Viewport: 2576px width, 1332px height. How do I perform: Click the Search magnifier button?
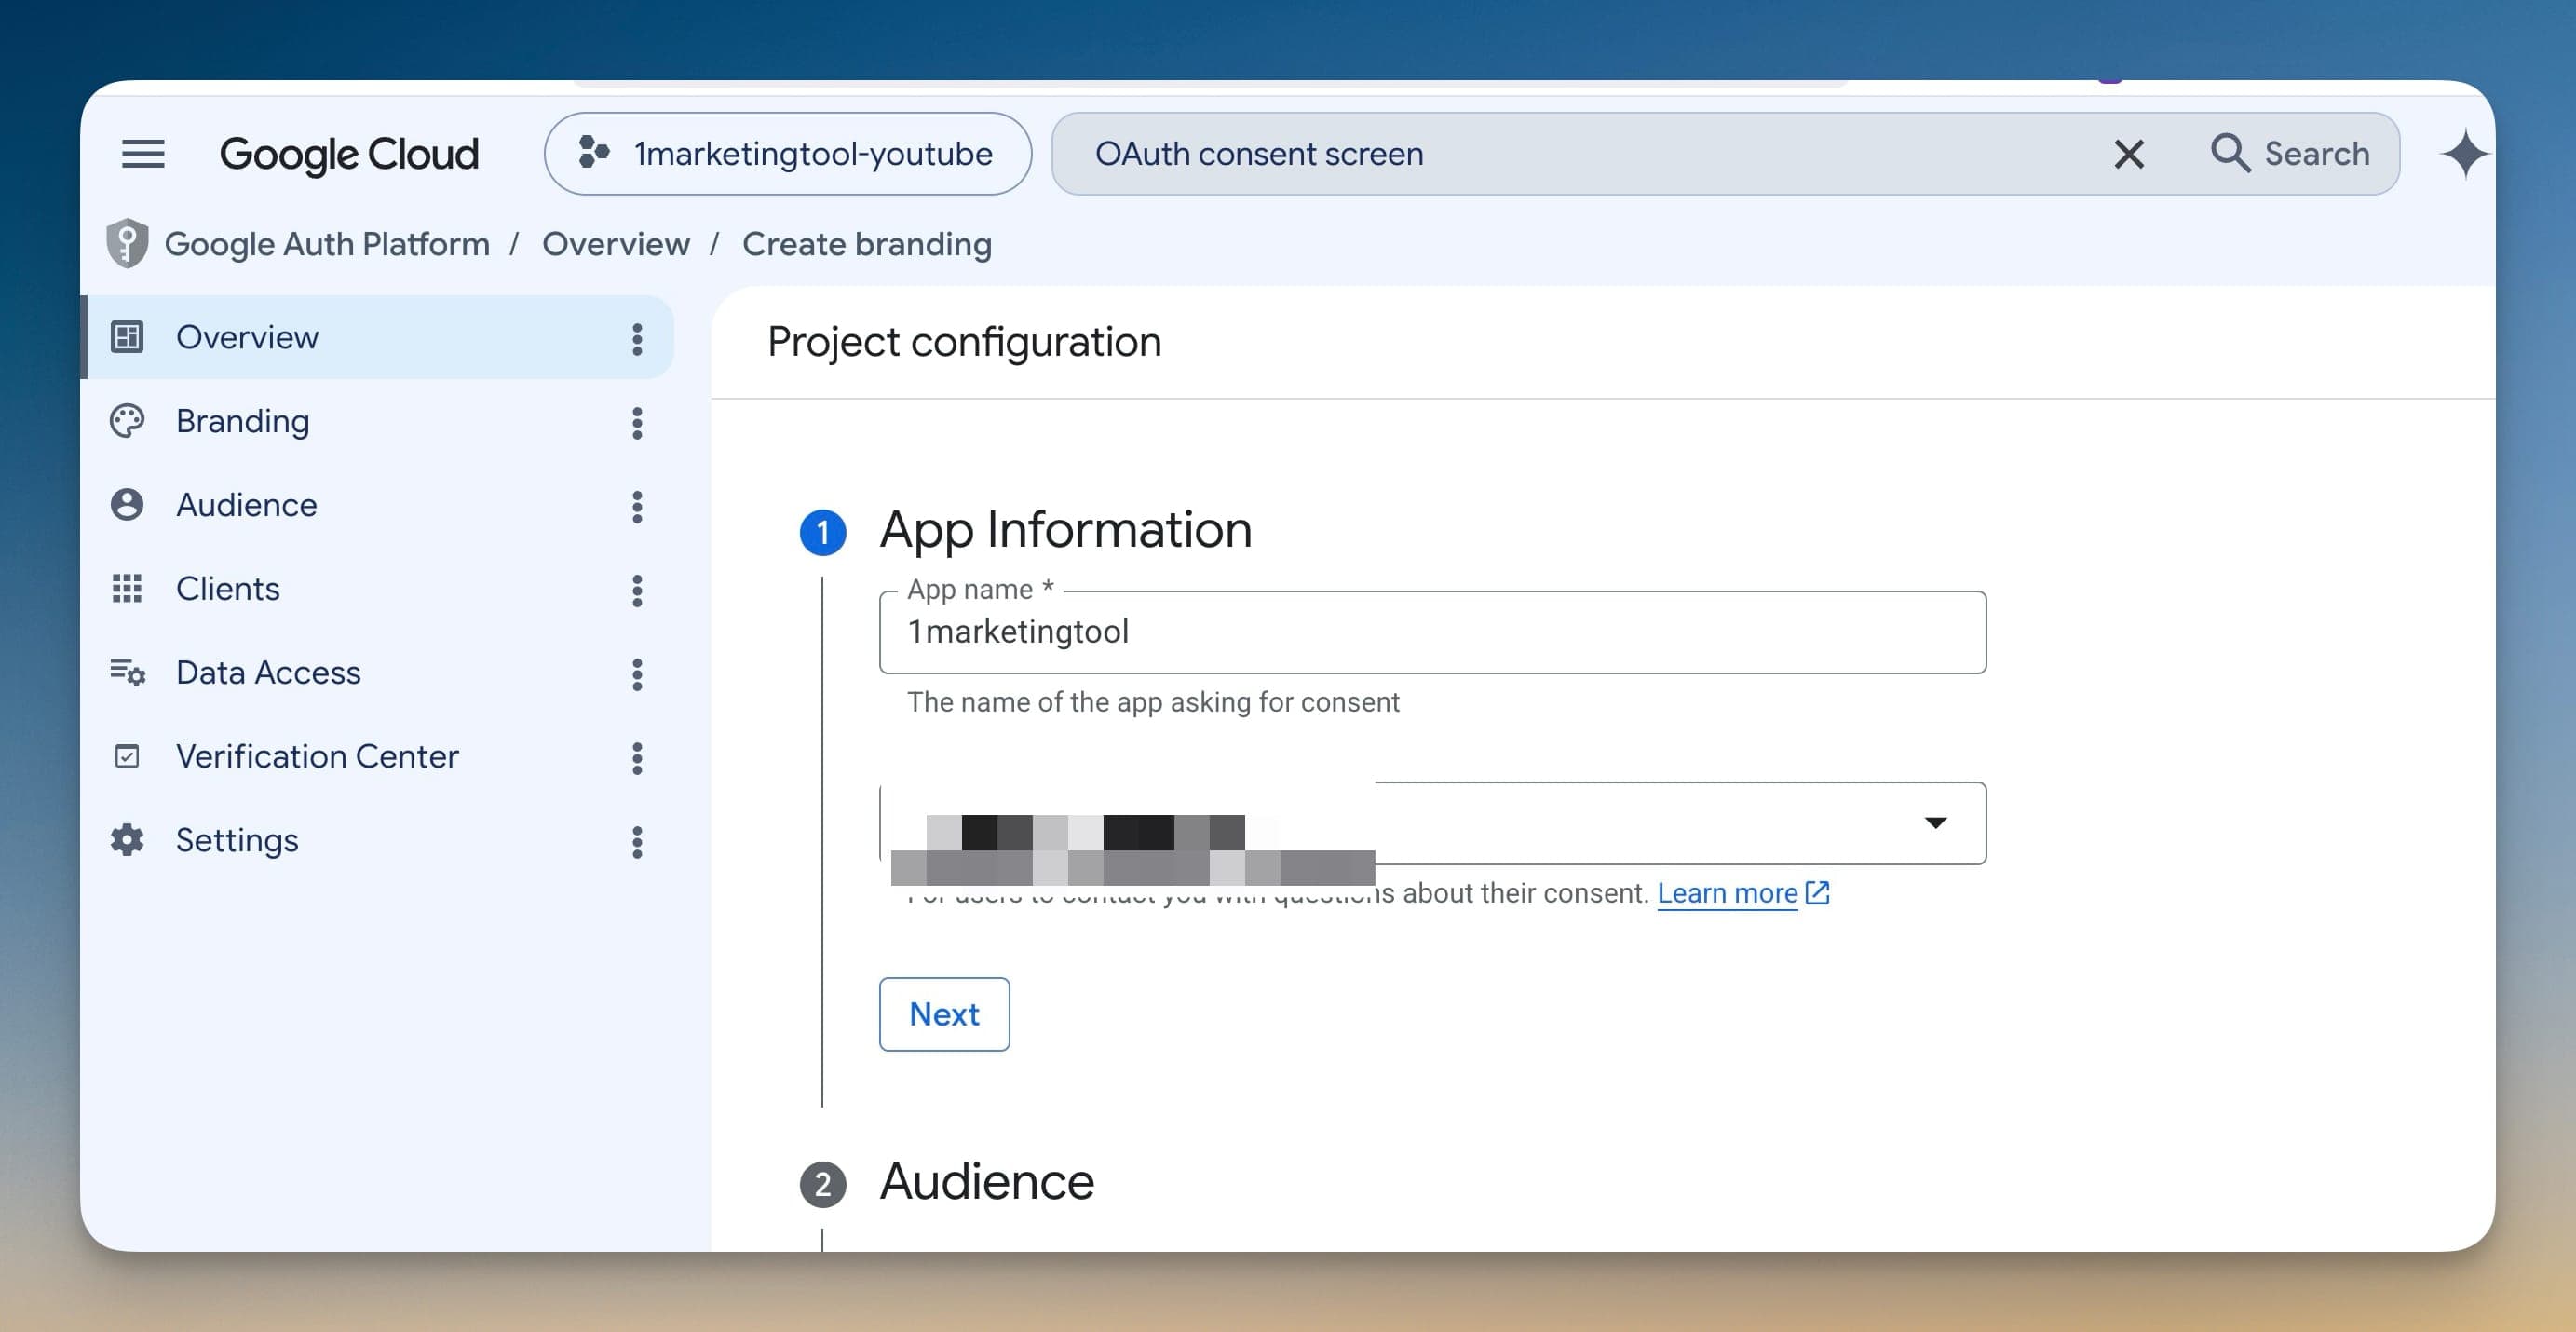click(2289, 154)
